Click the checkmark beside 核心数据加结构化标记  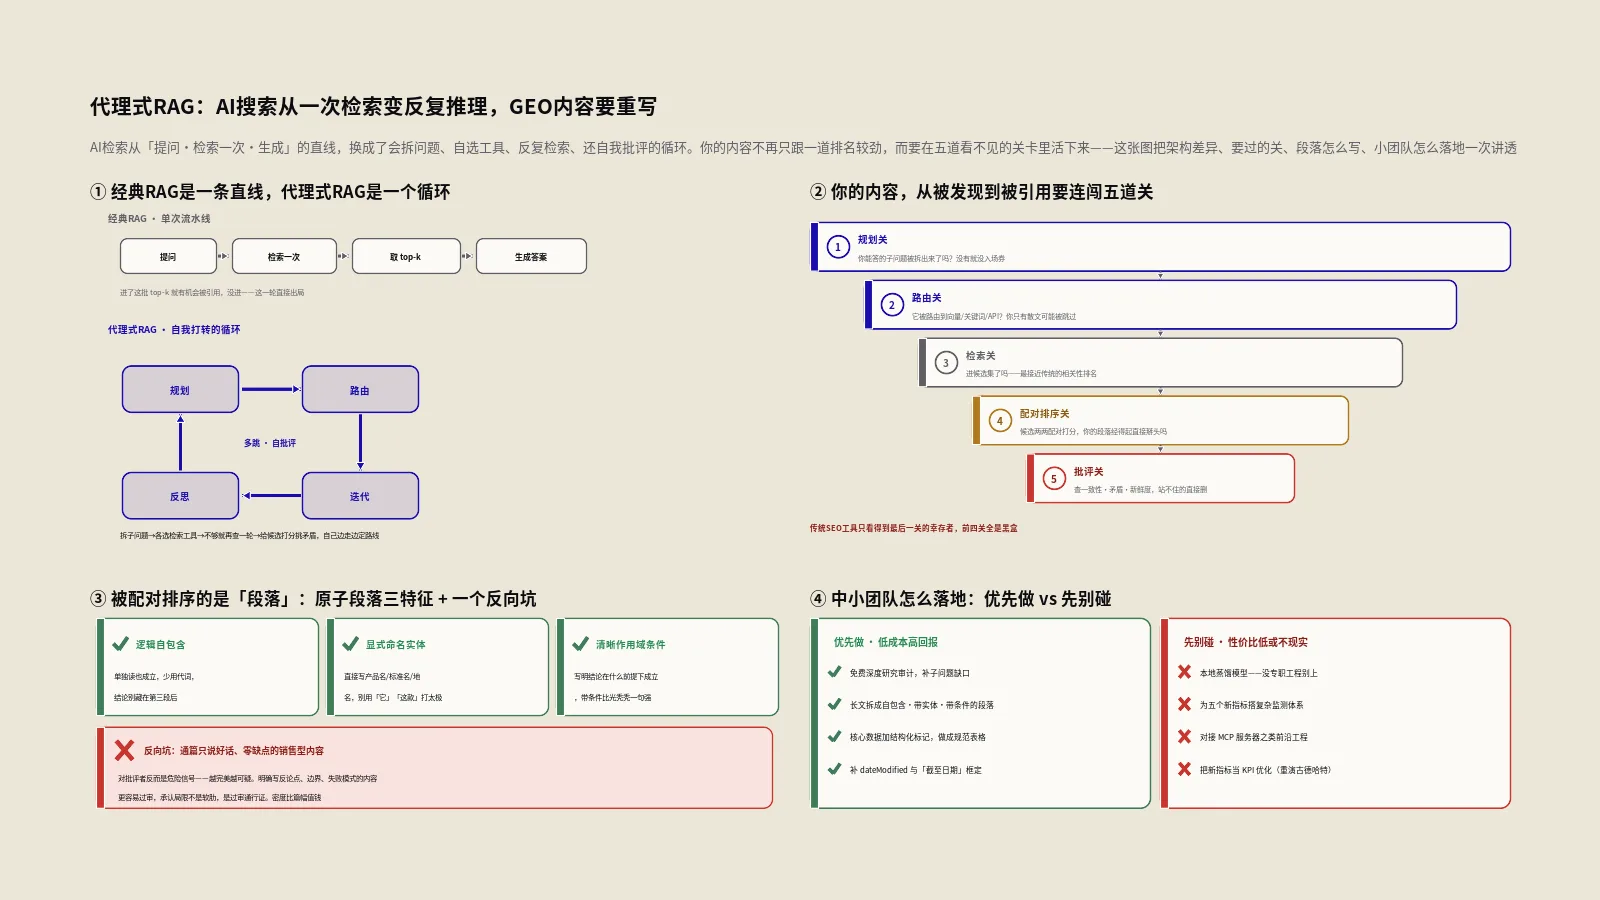coord(835,736)
